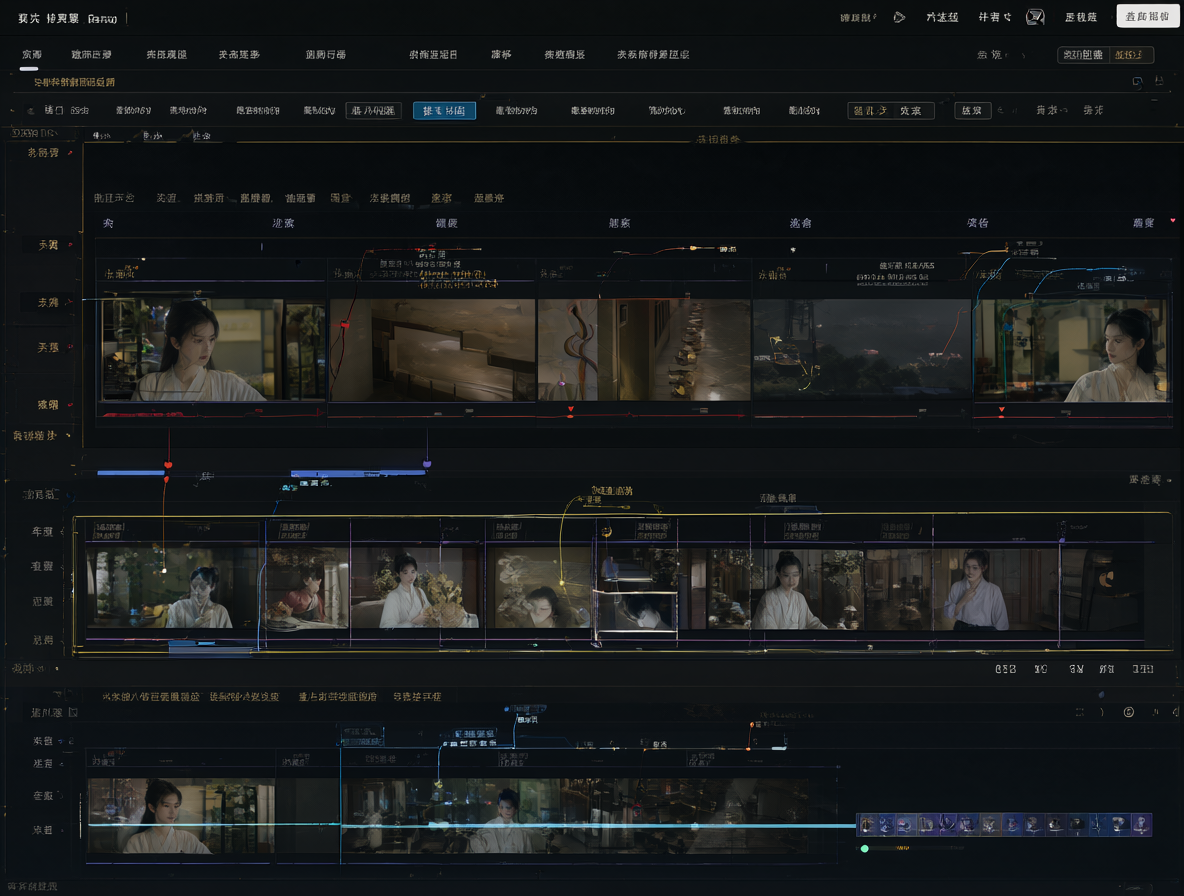Select the red triangle marker under the corridor thumbnail
Viewport: 1184px width, 896px height.
pos(571,409)
